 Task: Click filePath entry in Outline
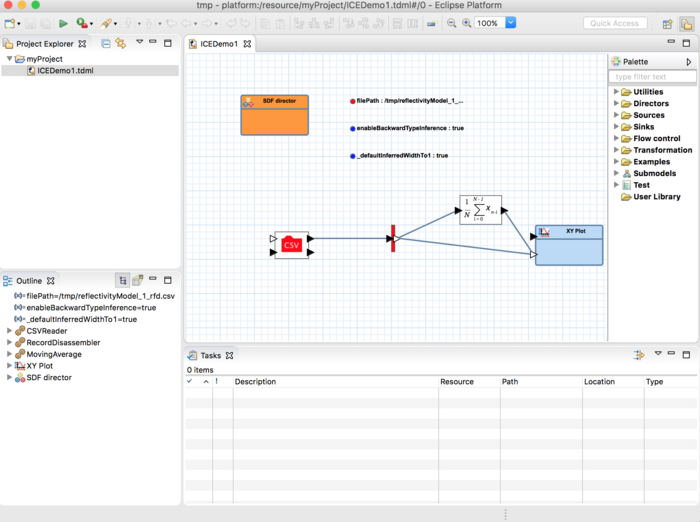(x=94, y=296)
